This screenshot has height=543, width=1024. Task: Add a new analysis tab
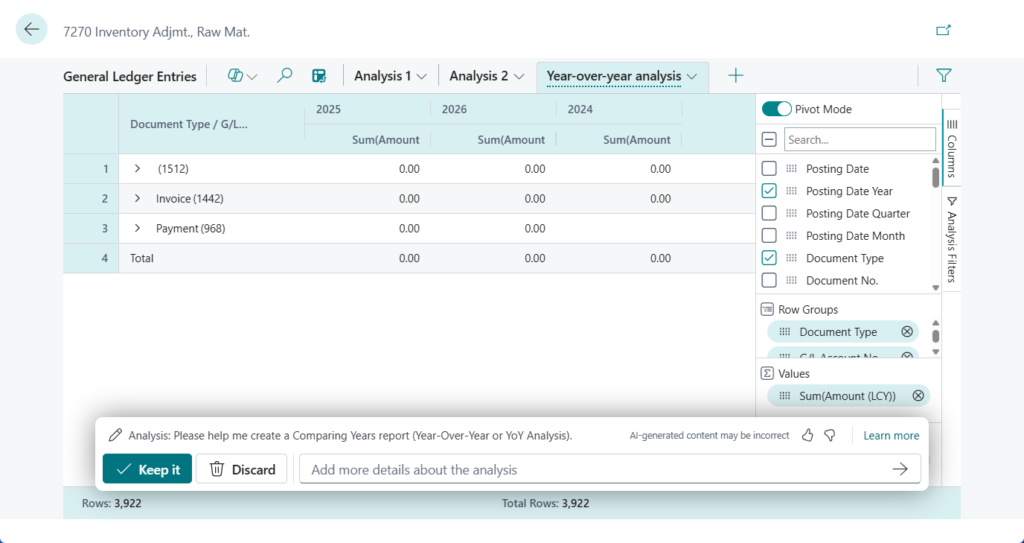click(736, 76)
